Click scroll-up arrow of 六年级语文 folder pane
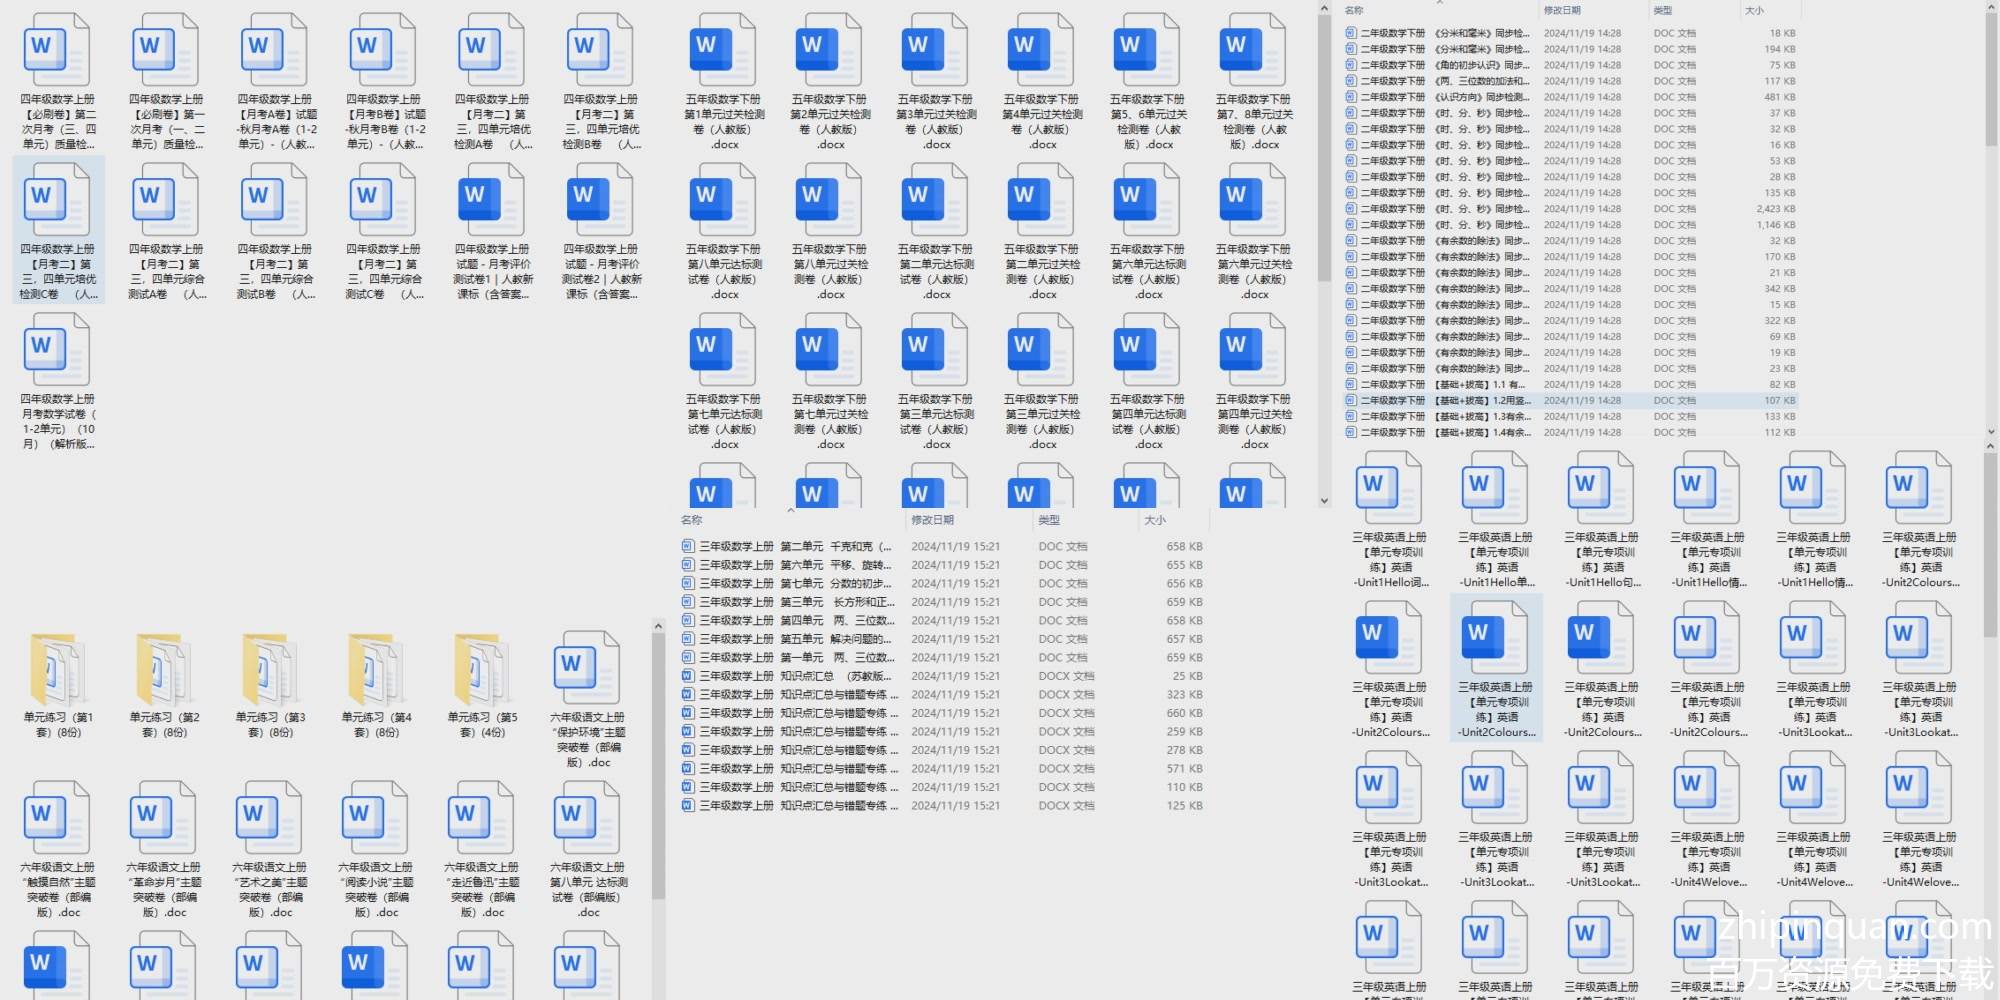Viewport: 2000px width, 1000px height. 658,627
